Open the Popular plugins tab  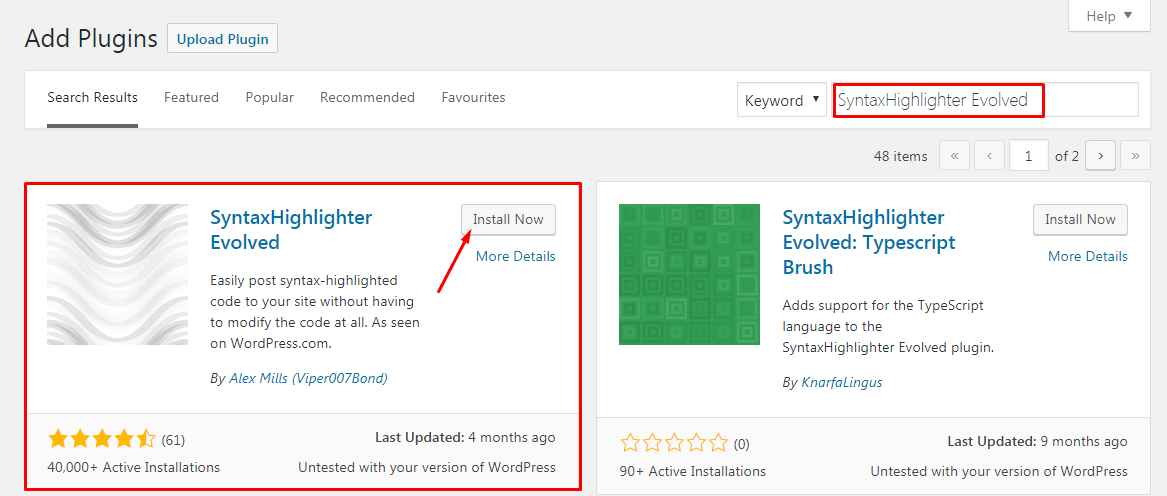pos(269,98)
